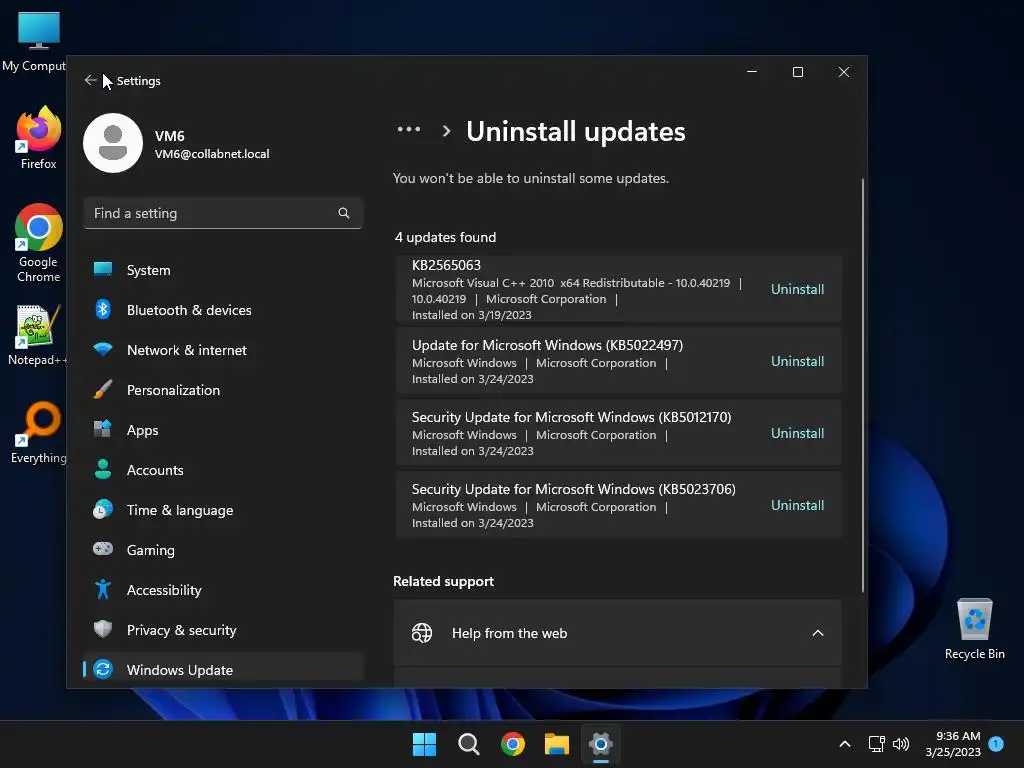Click the VM6@collabnet.local account text

[x=212, y=153]
